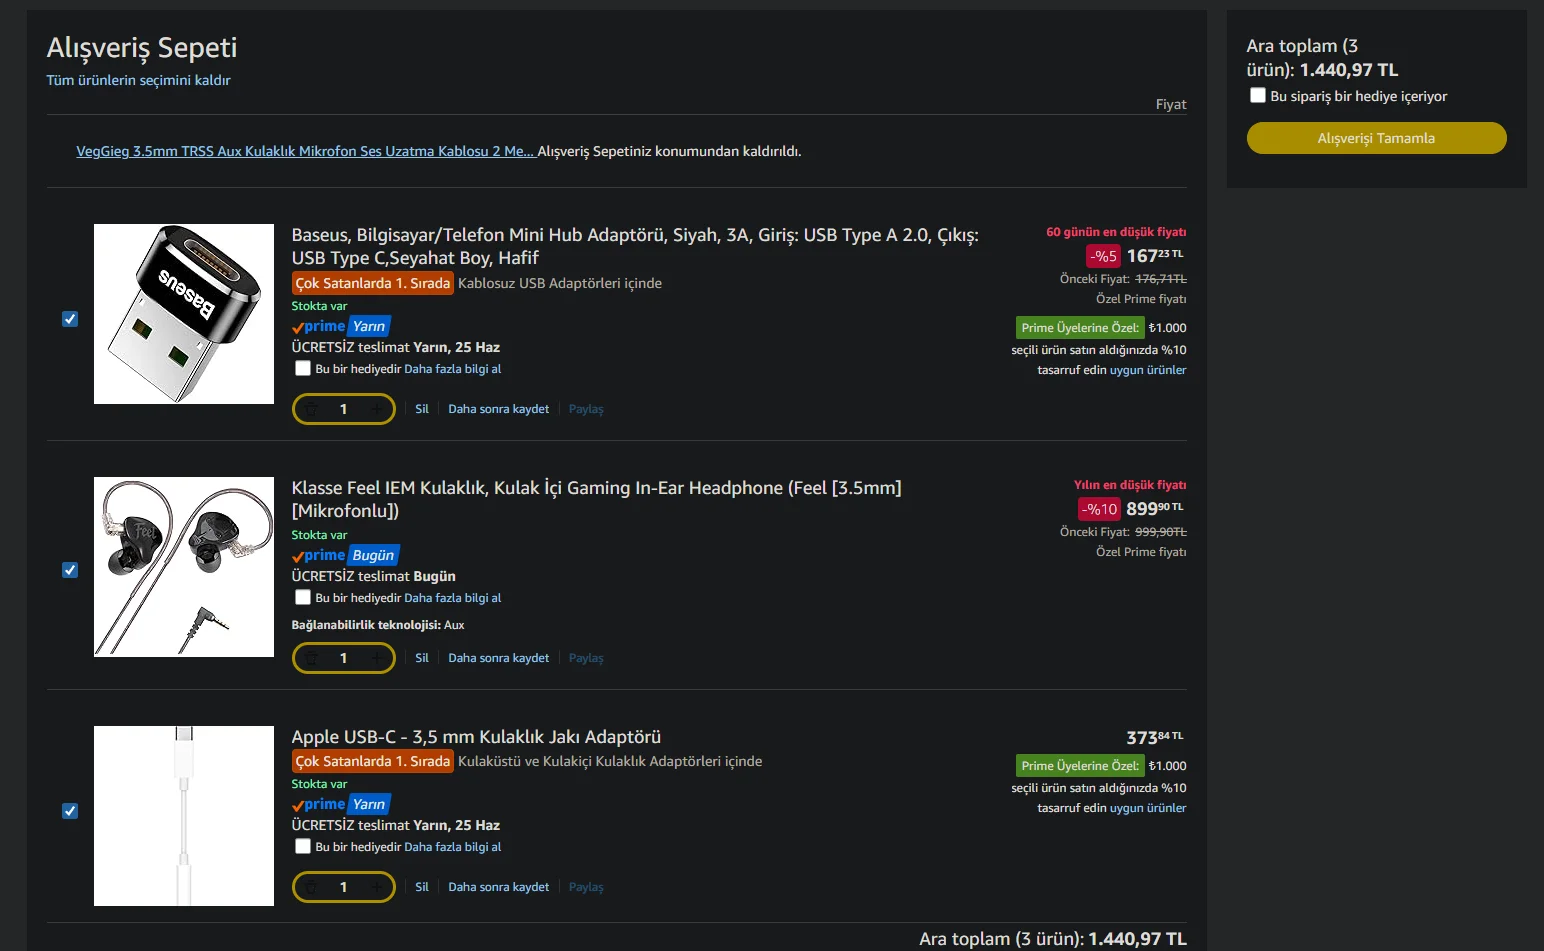1544x951 pixels.
Task: Save Klasse Feel headphone with 'Daha sonra kaydet'
Action: (x=498, y=658)
